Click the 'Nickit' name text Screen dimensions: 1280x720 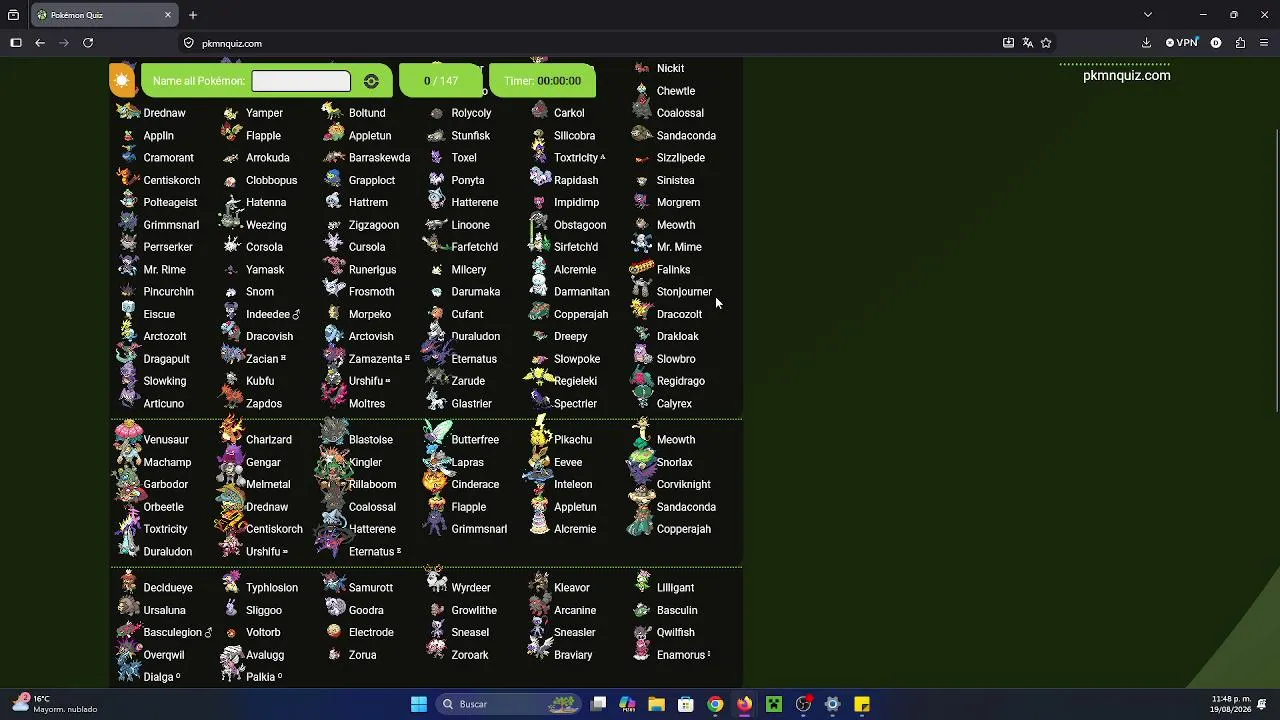point(670,69)
